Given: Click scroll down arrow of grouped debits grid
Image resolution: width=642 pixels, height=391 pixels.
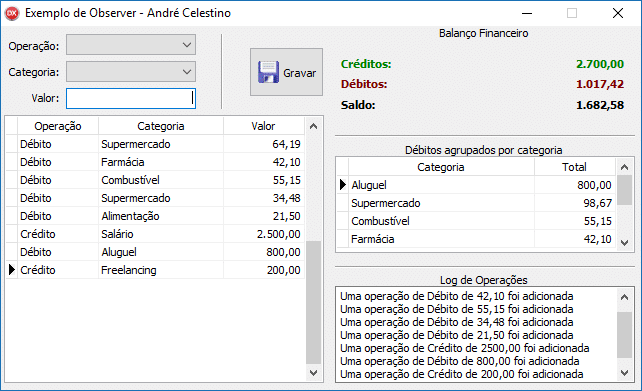Looking at the screenshot, I should click(624, 242).
